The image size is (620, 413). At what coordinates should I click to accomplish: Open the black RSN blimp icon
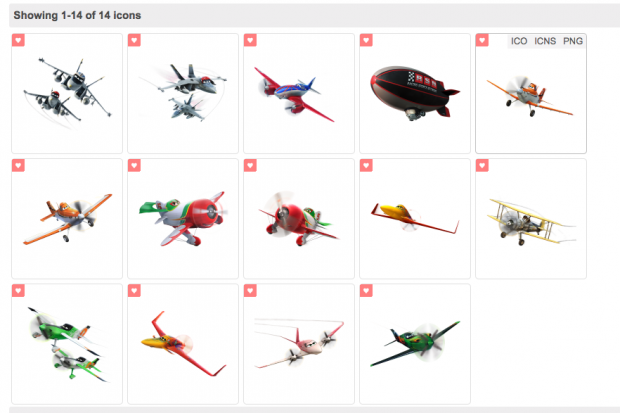coord(415,93)
